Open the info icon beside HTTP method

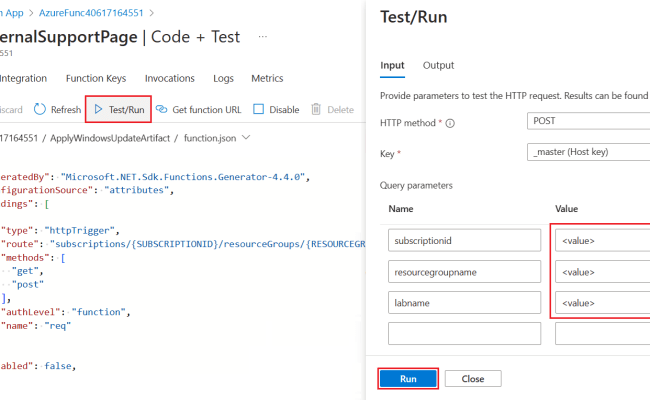[x=450, y=123]
